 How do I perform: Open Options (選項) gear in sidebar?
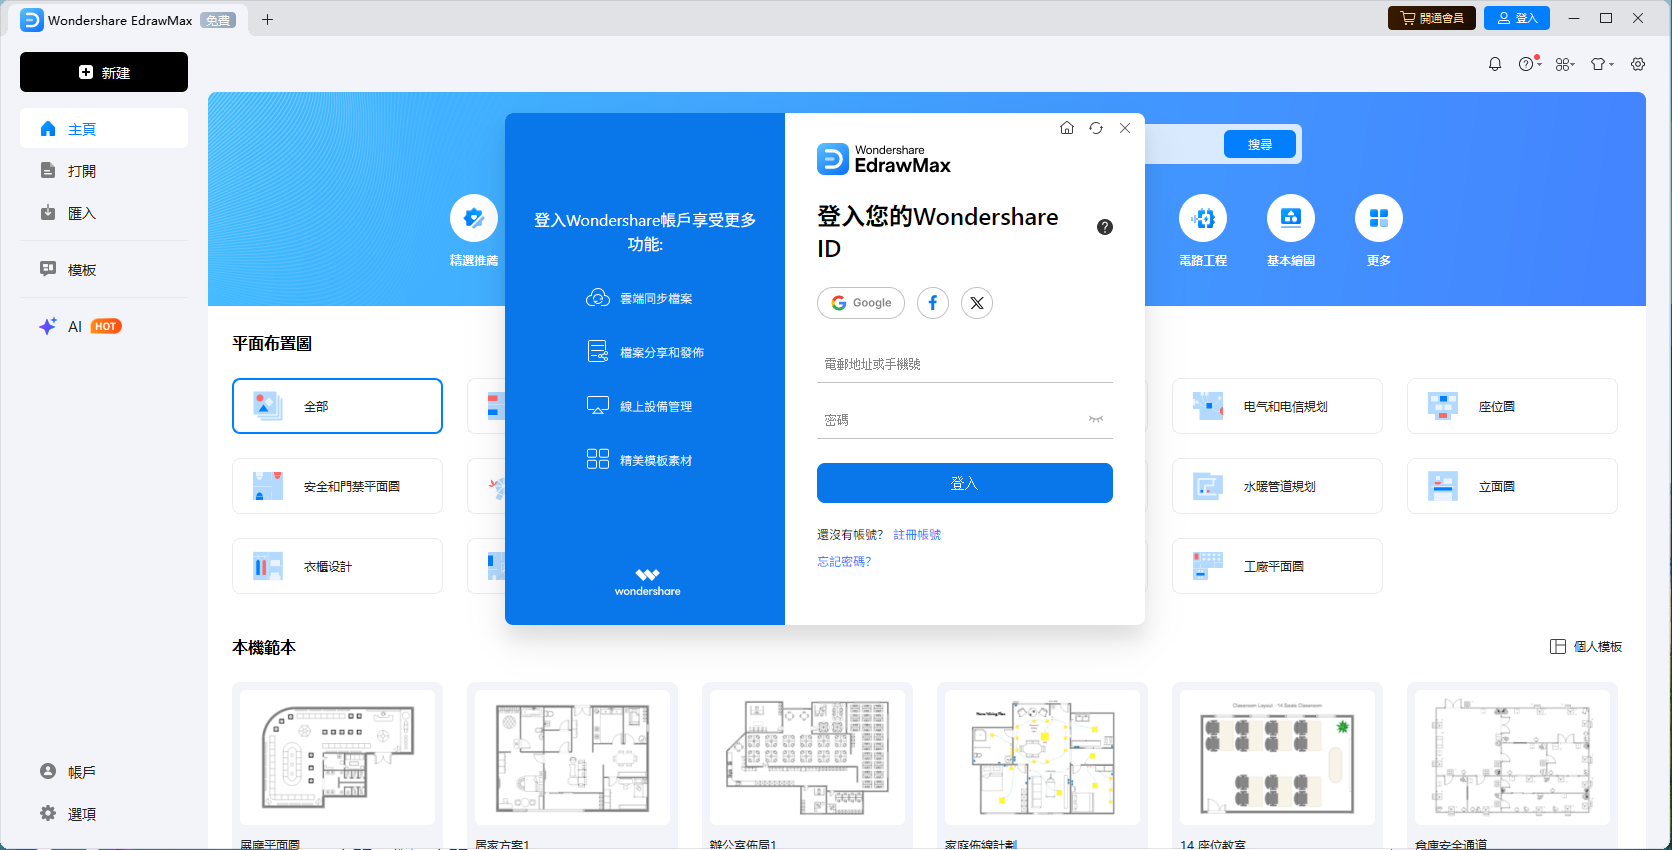point(104,814)
